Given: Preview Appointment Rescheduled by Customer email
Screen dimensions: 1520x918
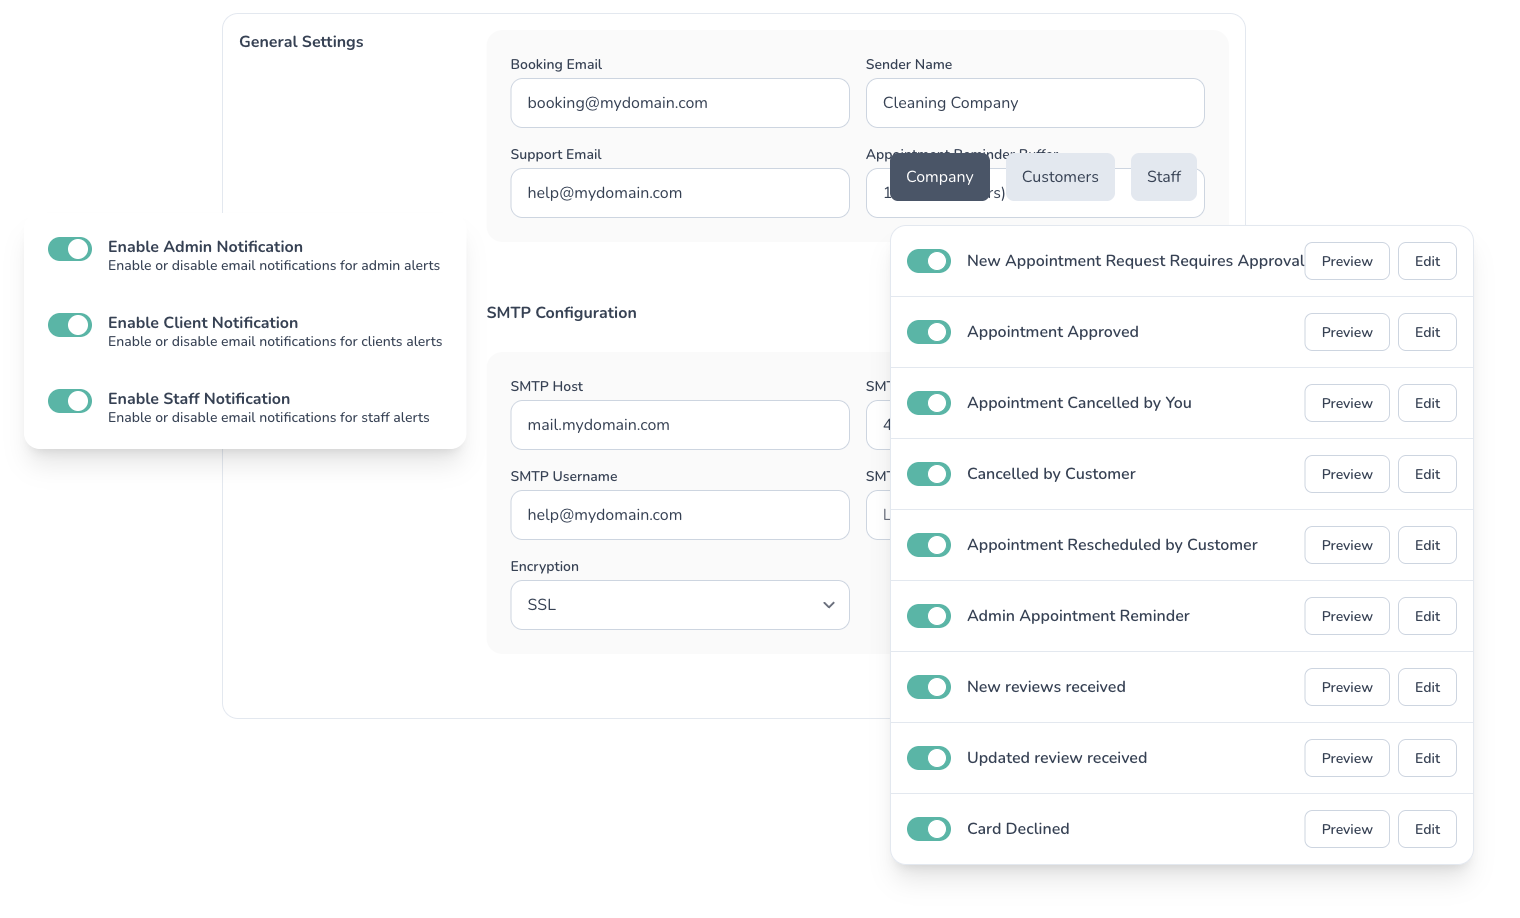Looking at the screenshot, I should pyautogui.click(x=1347, y=545).
